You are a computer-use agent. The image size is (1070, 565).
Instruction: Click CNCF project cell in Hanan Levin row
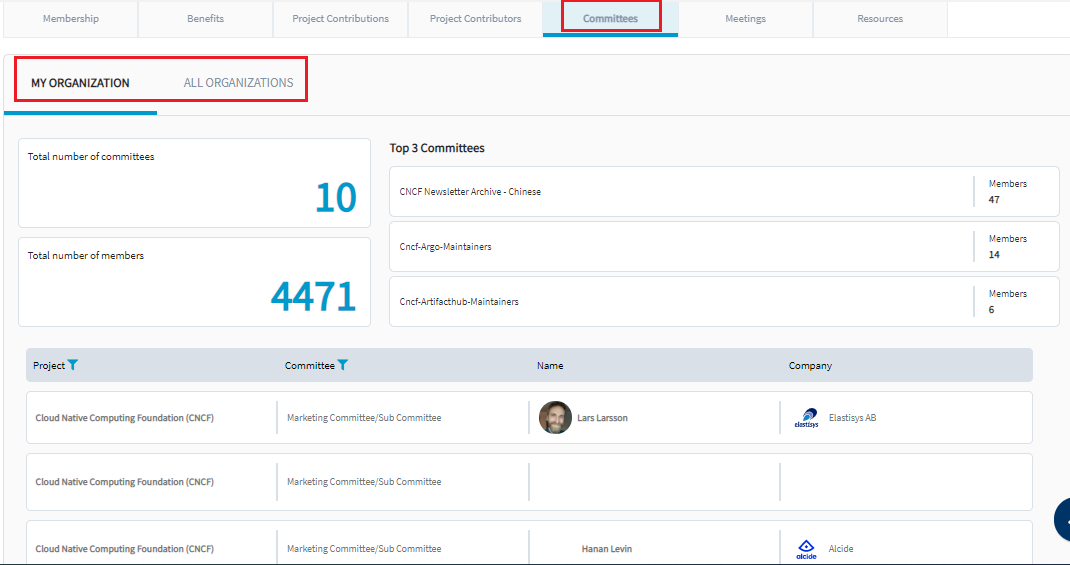[124, 549]
